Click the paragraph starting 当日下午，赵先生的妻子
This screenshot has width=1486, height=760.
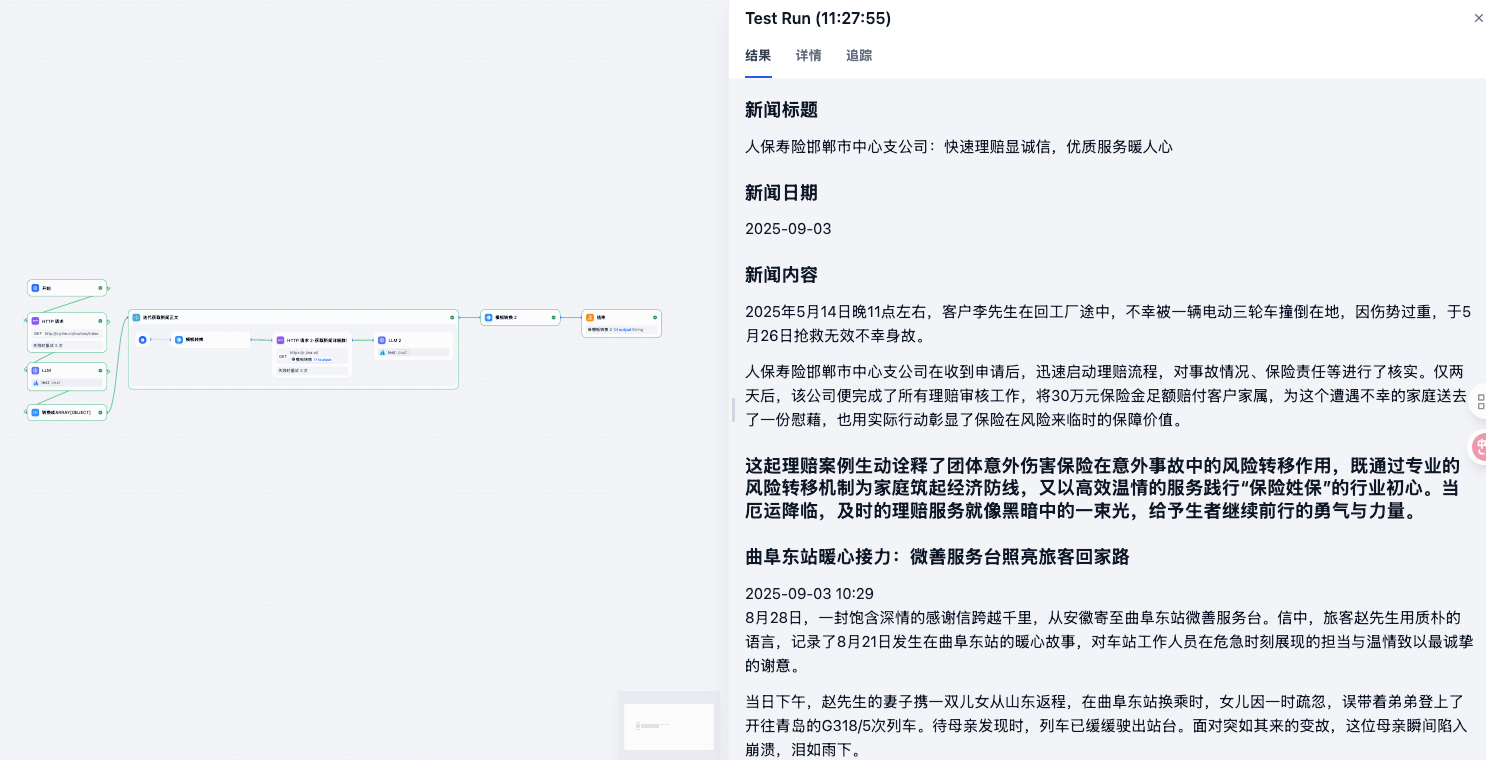(x=1108, y=725)
